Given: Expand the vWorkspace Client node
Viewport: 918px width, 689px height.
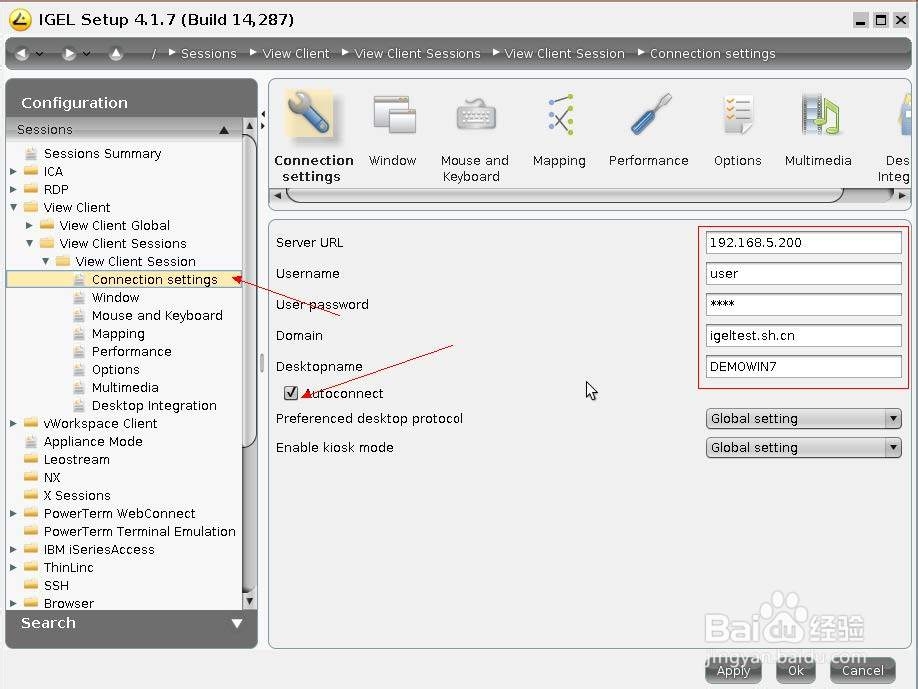Looking at the screenshot, I should pyautogui.click(x=13, y=423).
